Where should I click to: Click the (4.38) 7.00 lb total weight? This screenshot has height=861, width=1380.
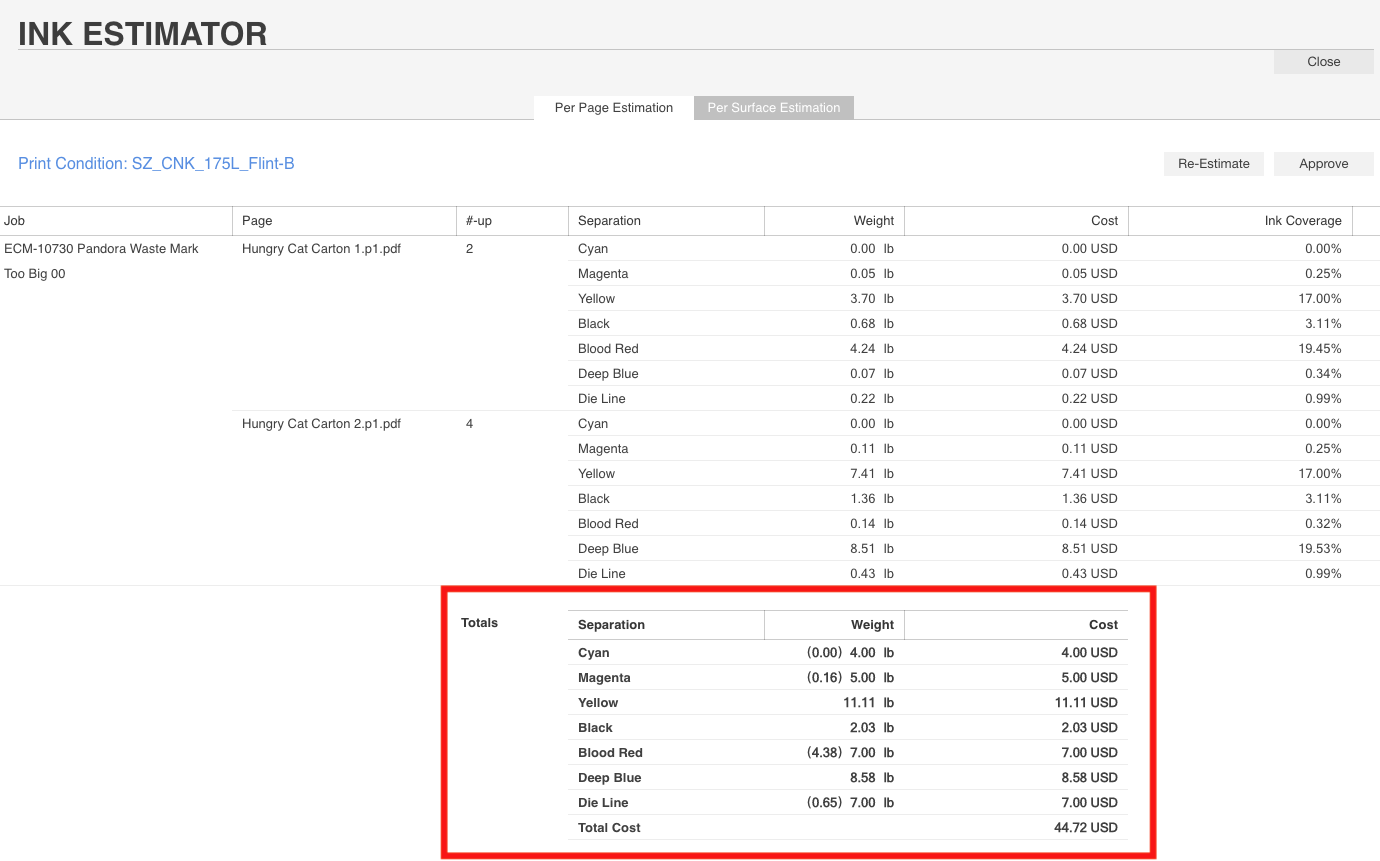pos(850,753)
